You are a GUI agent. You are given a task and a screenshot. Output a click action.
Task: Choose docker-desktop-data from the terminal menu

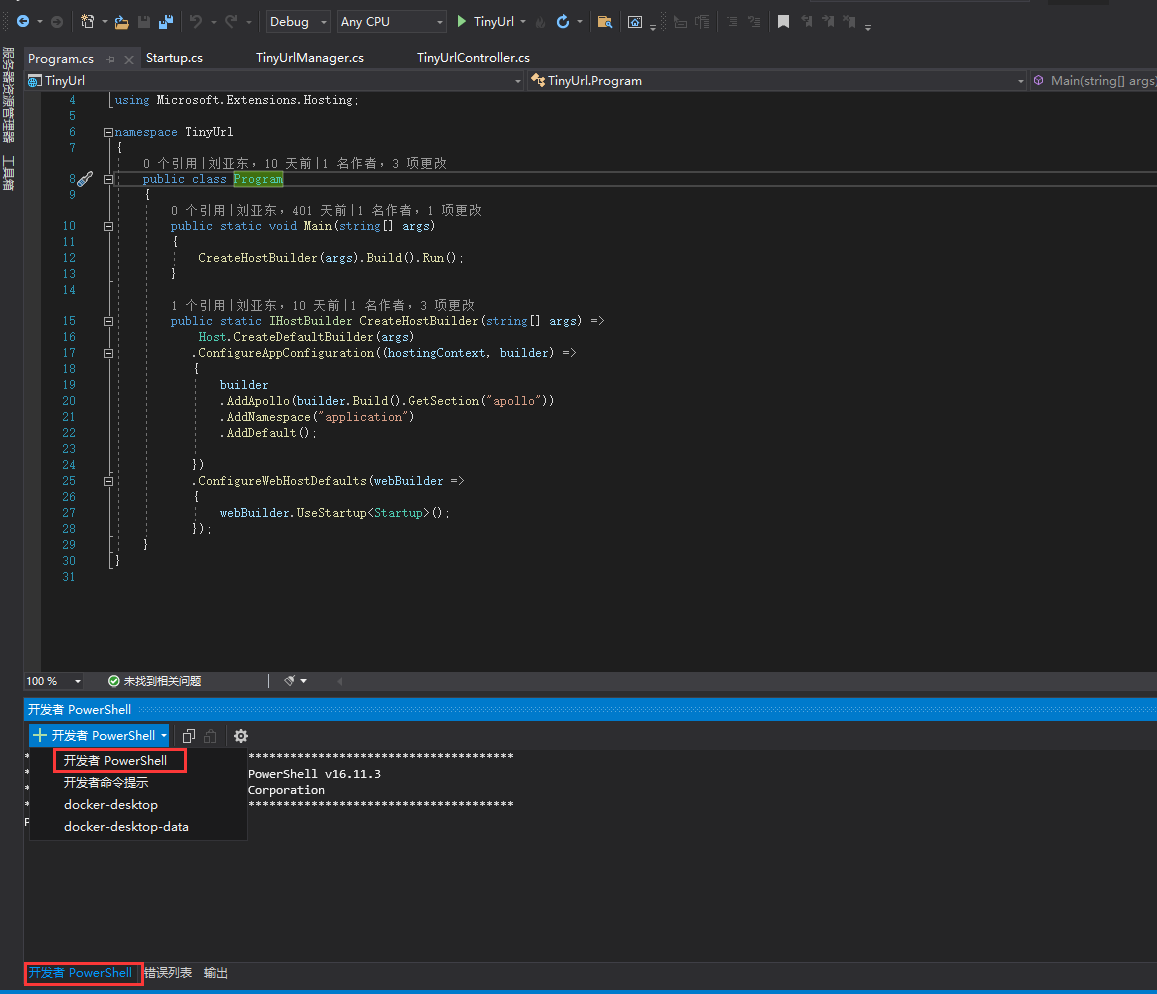[126, 826]
